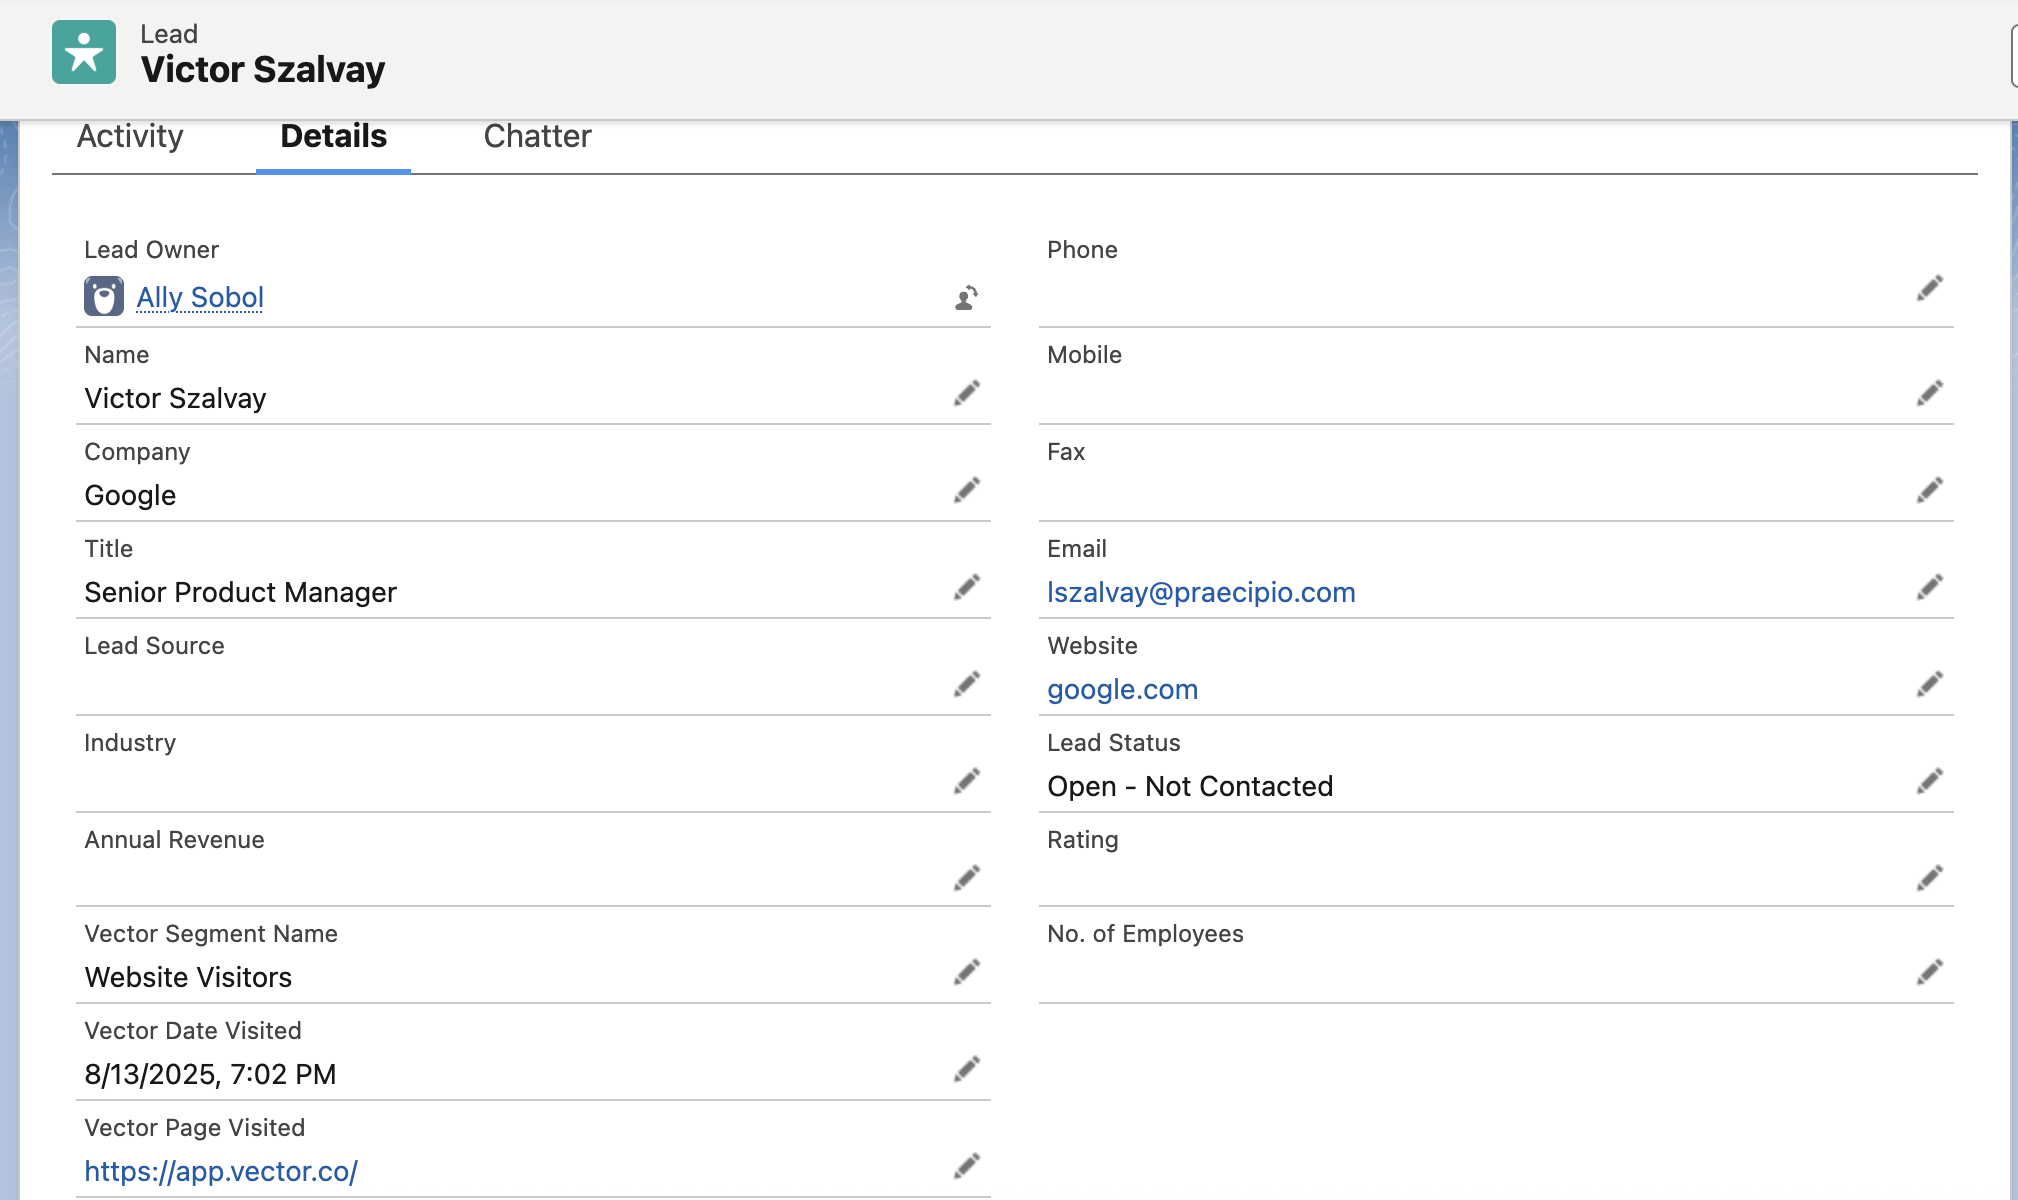Screen dimensions: 2018x1200
Task: Open Ally Sobol's user record
Action: pyautogui.click(x=199, y=297)
